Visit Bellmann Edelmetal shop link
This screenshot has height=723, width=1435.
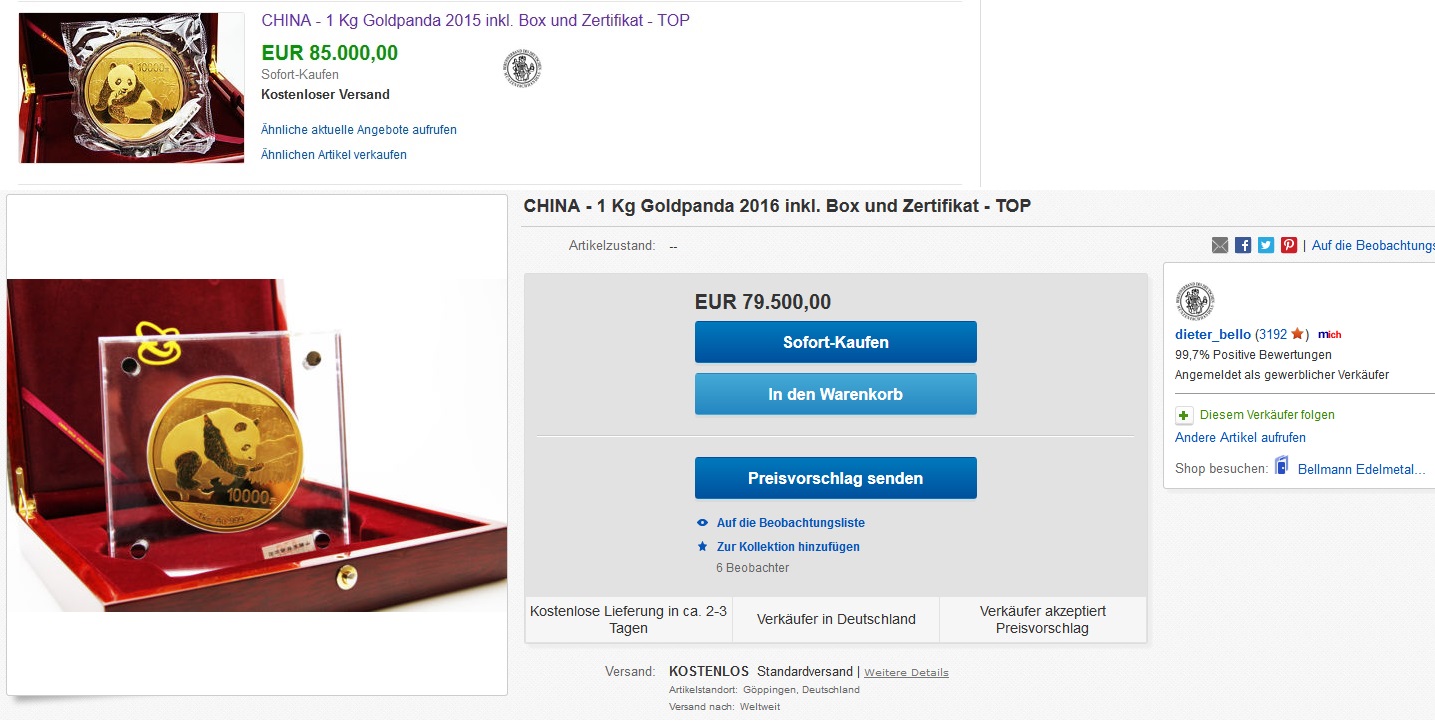pyautogui.click(x=1361, y=468)
